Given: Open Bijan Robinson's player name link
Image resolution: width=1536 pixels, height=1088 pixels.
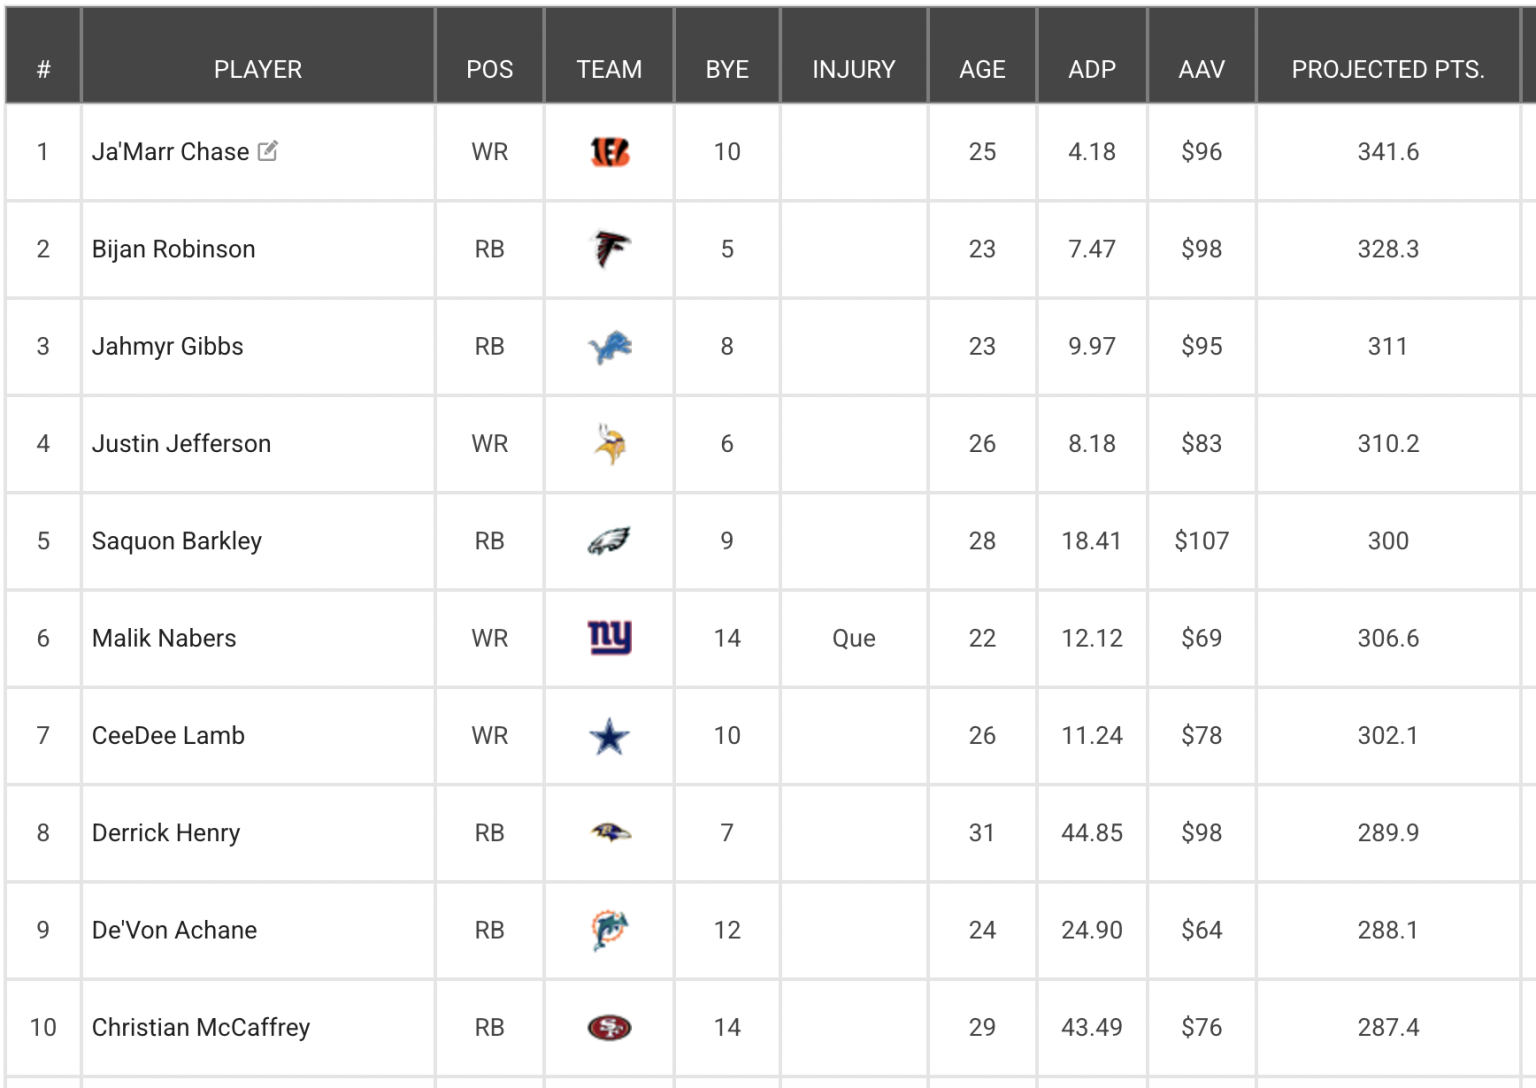Looking at the screenshot, I should click(174, 249).
